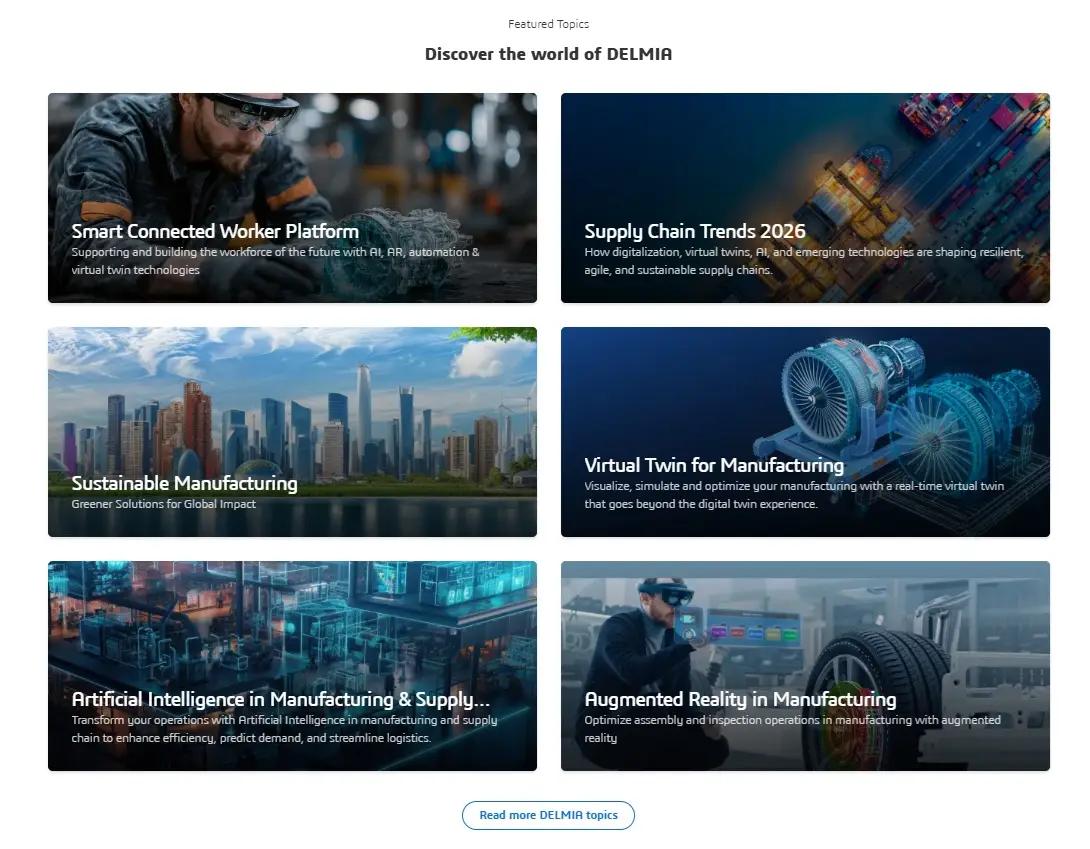Click the 'Transform your operations' description text
1090x849 pixels.
(x=284, y=729)
